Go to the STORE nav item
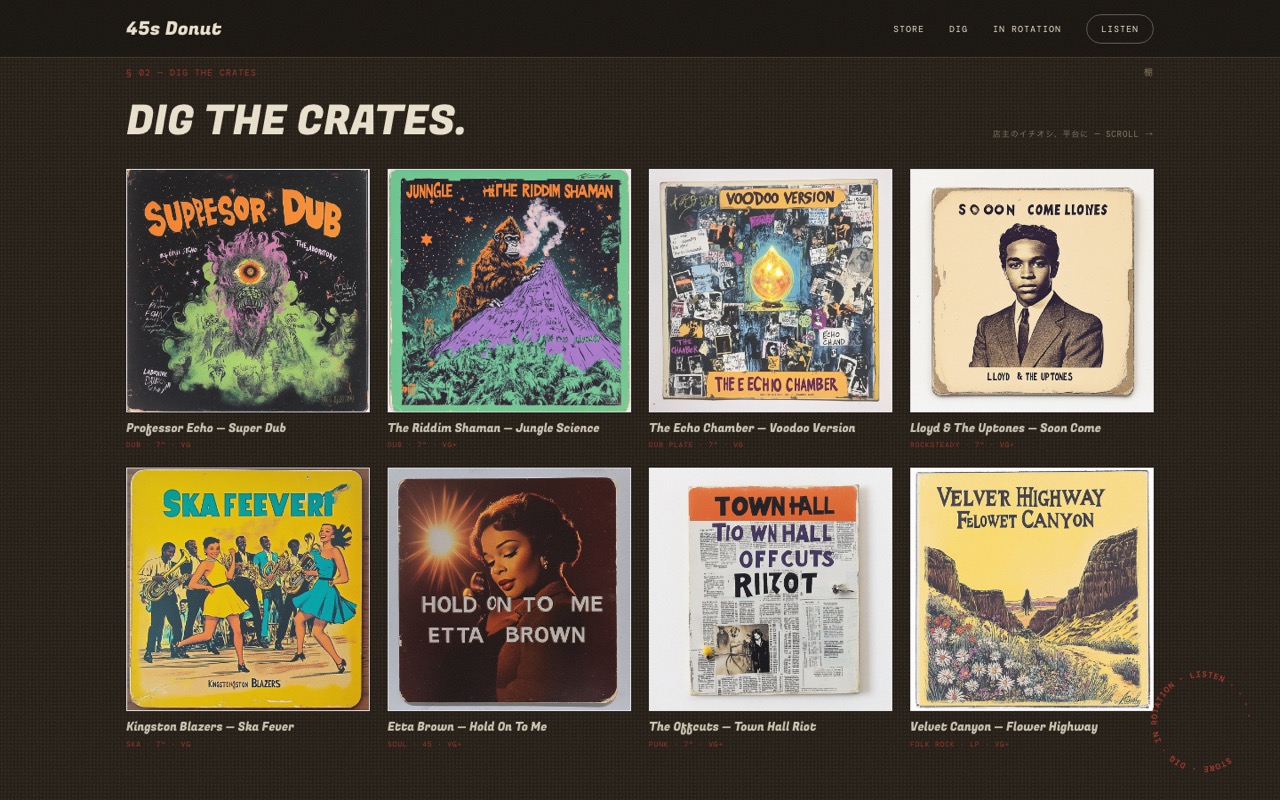Image resolution: width=1280 pixels, height=800 pixels. tap(908, 29)
